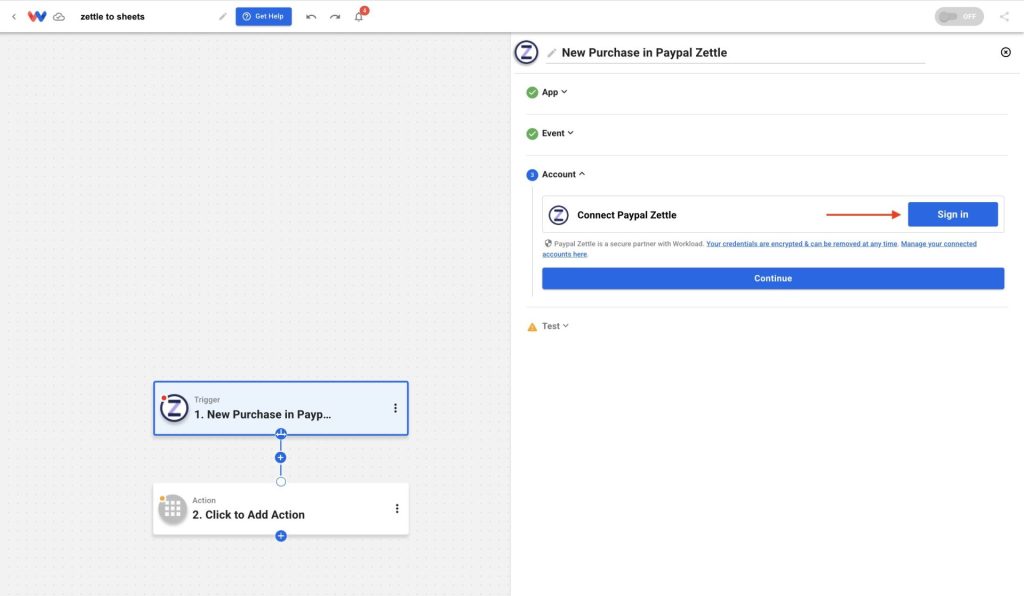Click the 'Connect Paypal Zettle' label

tap(626, 215)
